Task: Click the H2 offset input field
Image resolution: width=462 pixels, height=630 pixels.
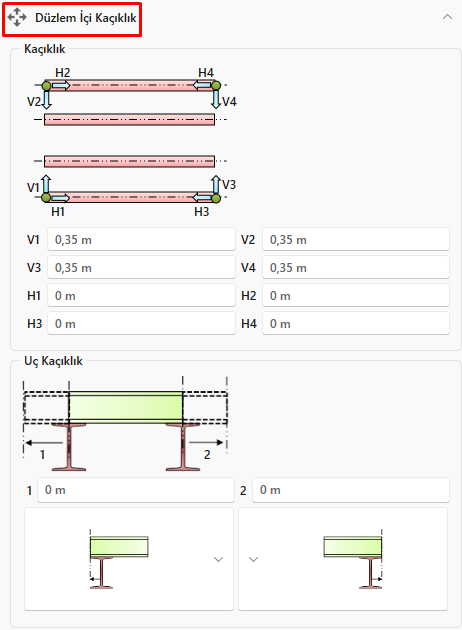Action: pyautogui.click(x=356, y=296)
